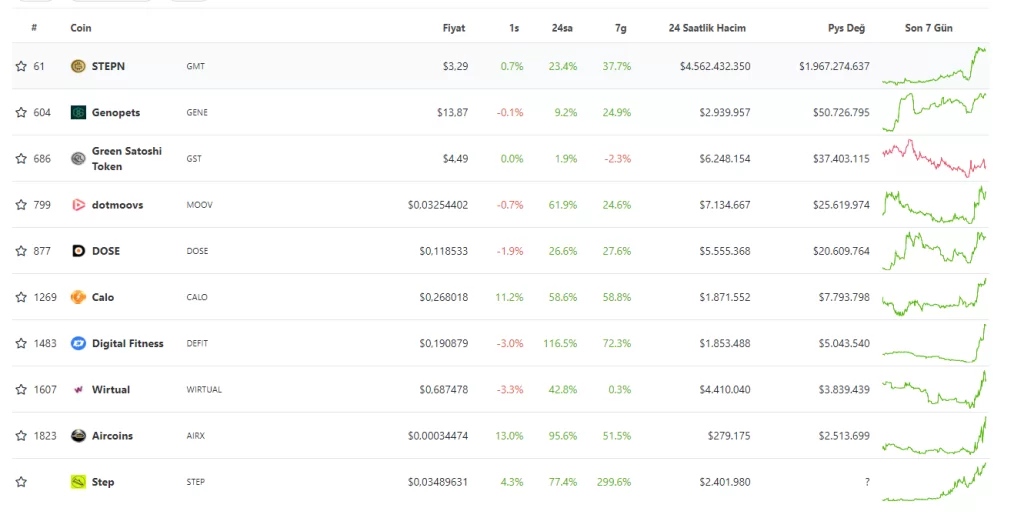Image resolution: width=1024 pixels, height=518 pixels.
Task: Toggle favorite star for Wirtual
Action: (21, 390)
